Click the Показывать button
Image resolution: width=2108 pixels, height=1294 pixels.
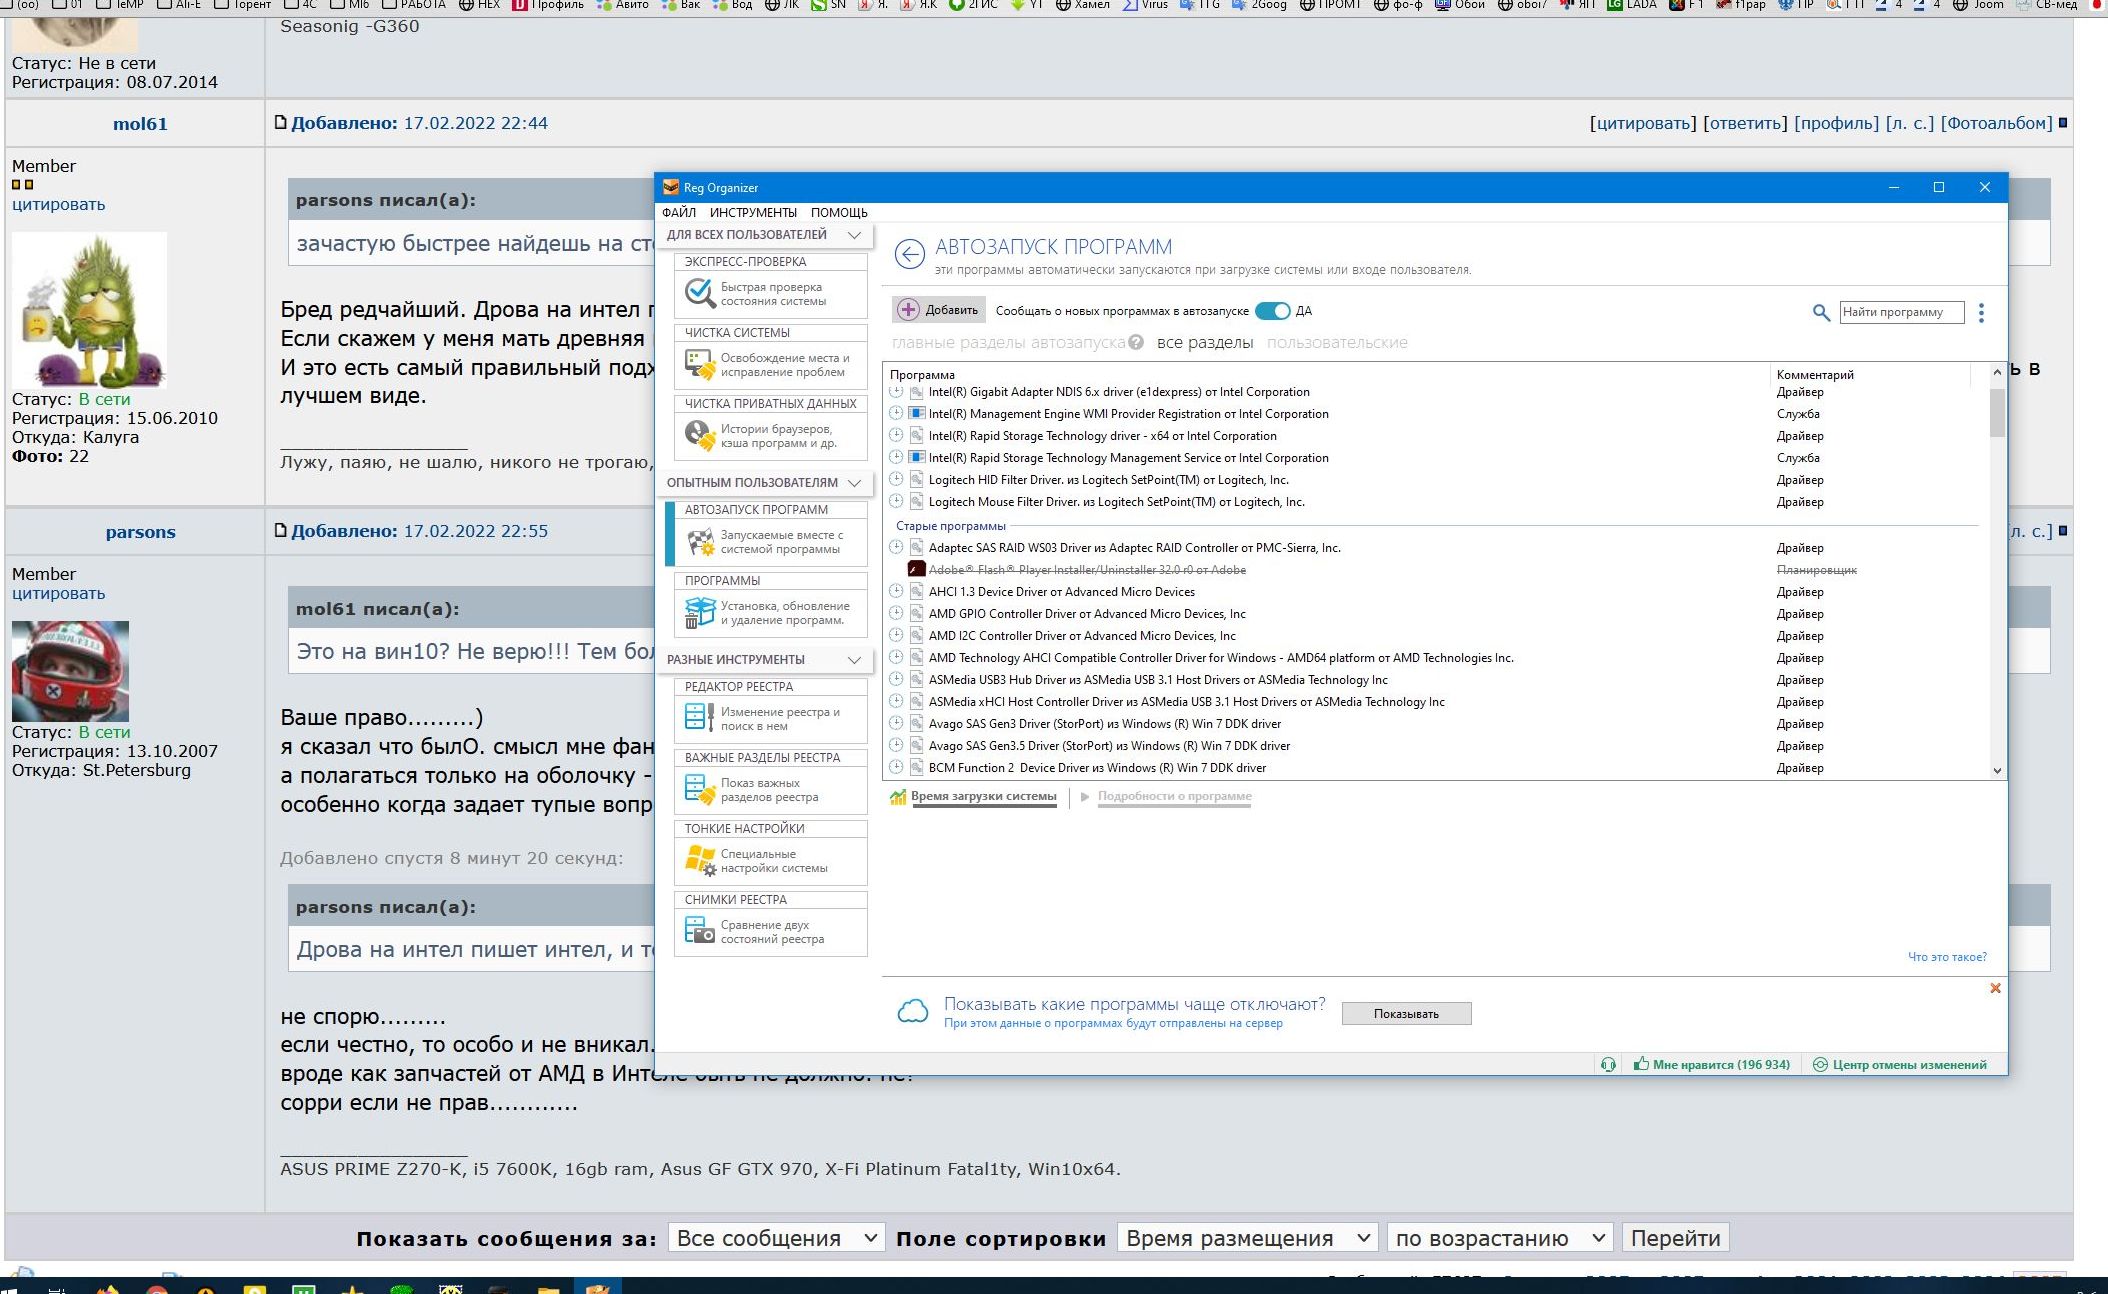[x=1405, y=1014]
